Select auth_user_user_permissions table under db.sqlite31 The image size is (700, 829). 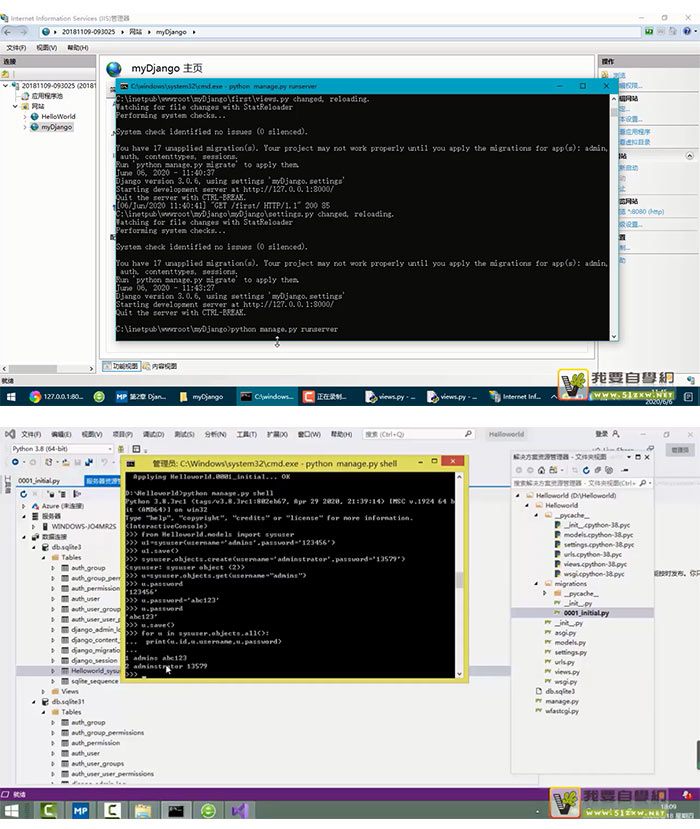click(x=112, y=773)
